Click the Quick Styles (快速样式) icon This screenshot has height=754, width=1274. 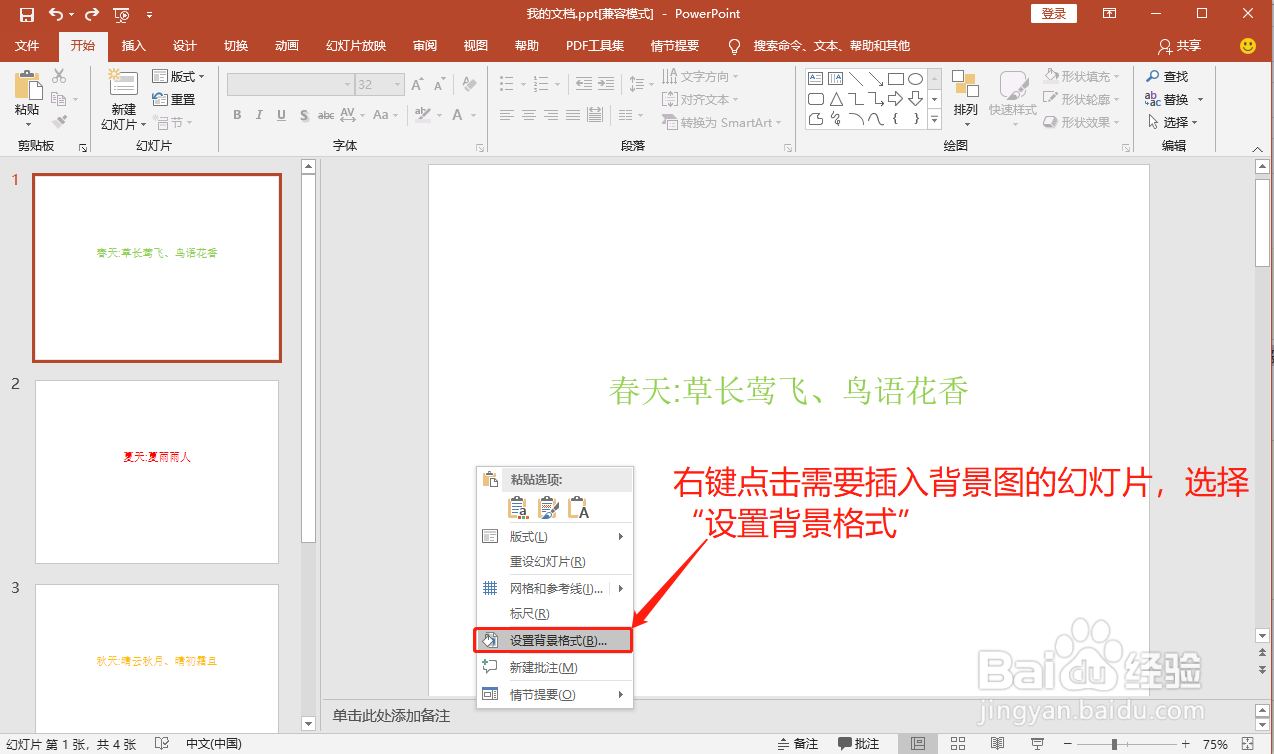tap(1013, 85)
